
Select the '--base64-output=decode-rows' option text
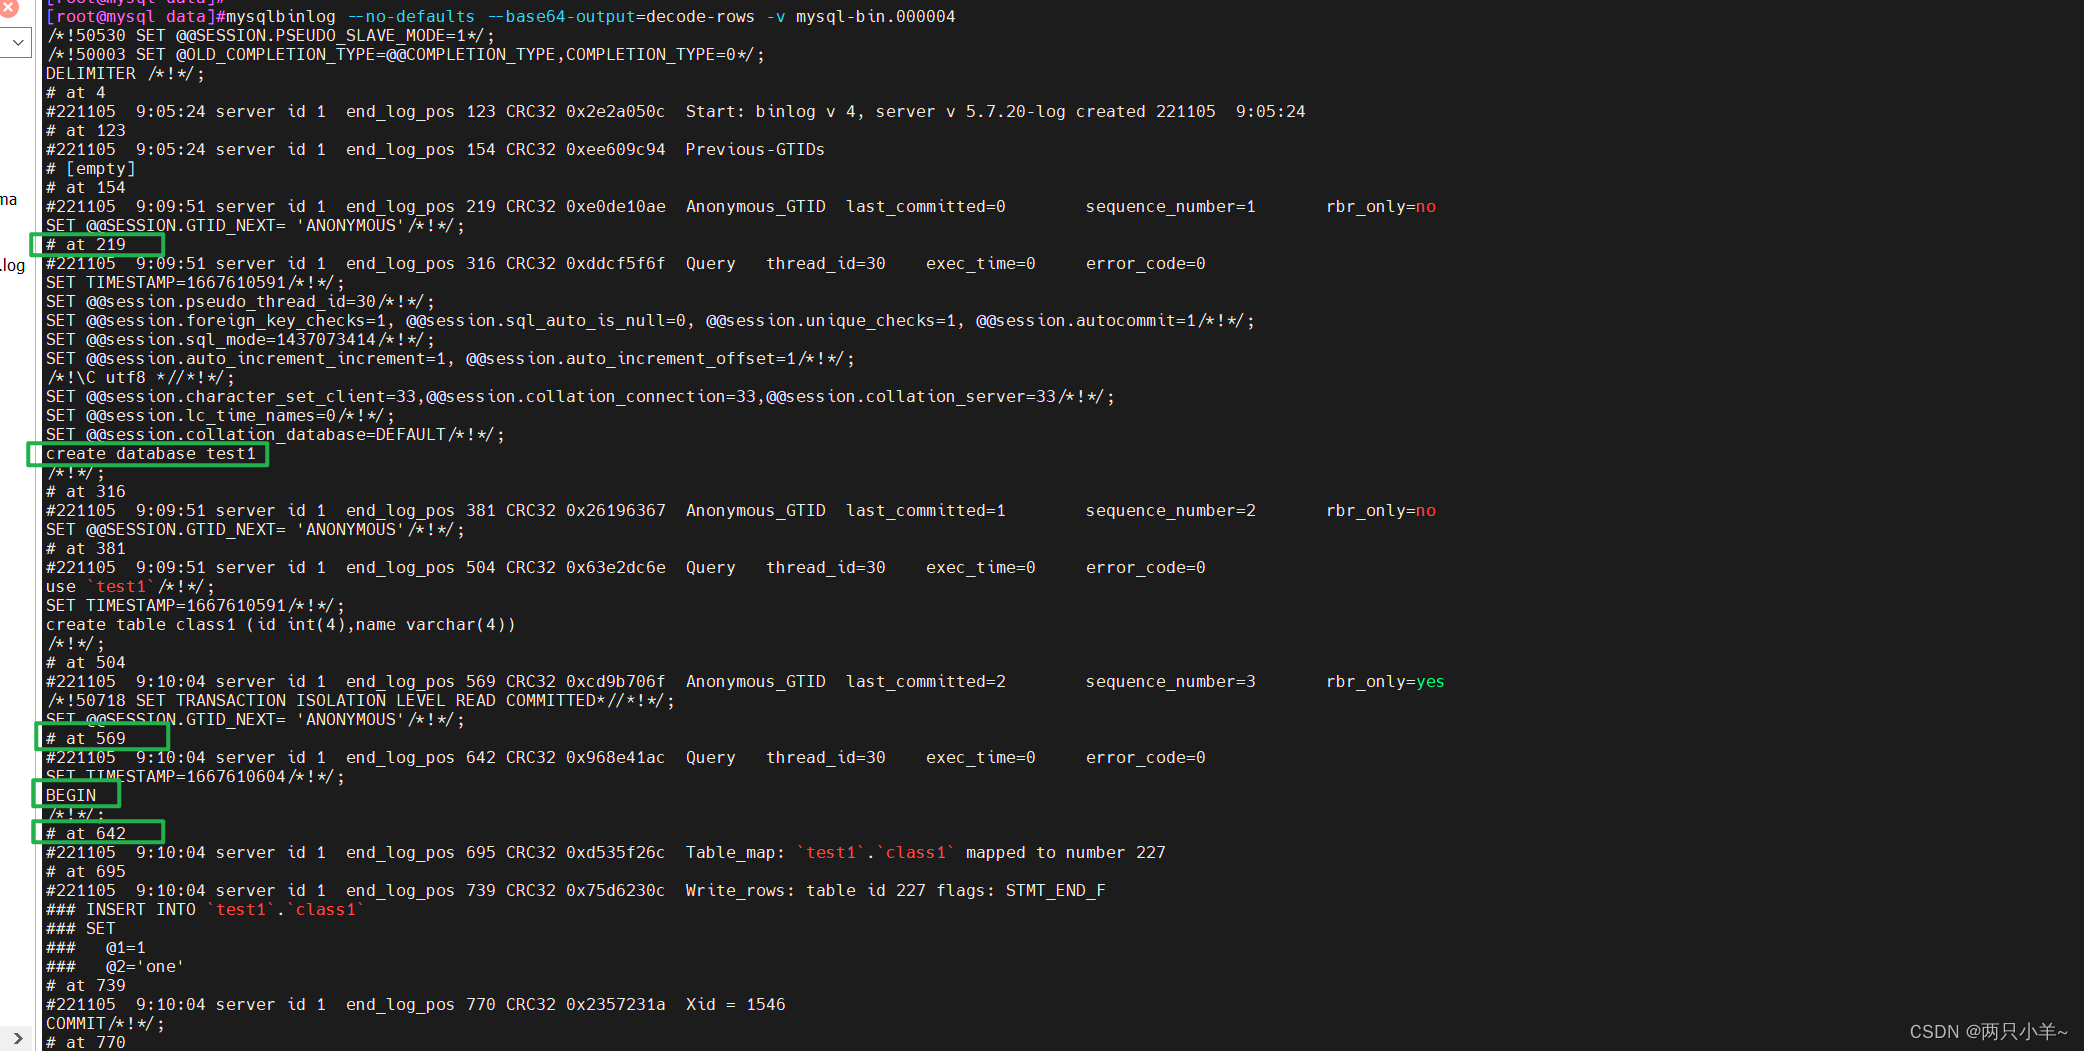tap(621, 17)
